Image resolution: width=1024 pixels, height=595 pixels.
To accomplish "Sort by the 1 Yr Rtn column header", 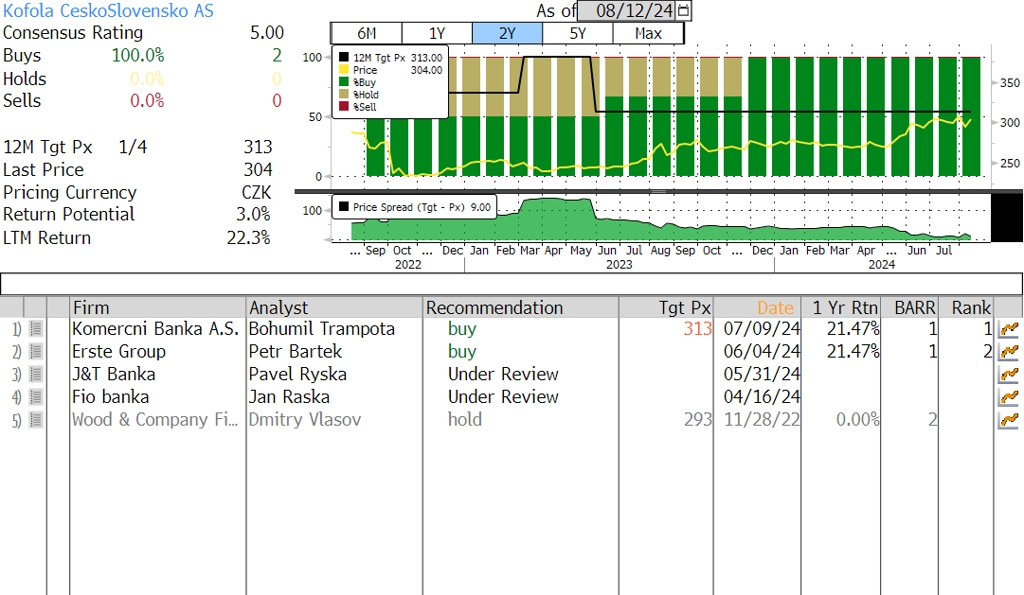I will coord(841,307).
